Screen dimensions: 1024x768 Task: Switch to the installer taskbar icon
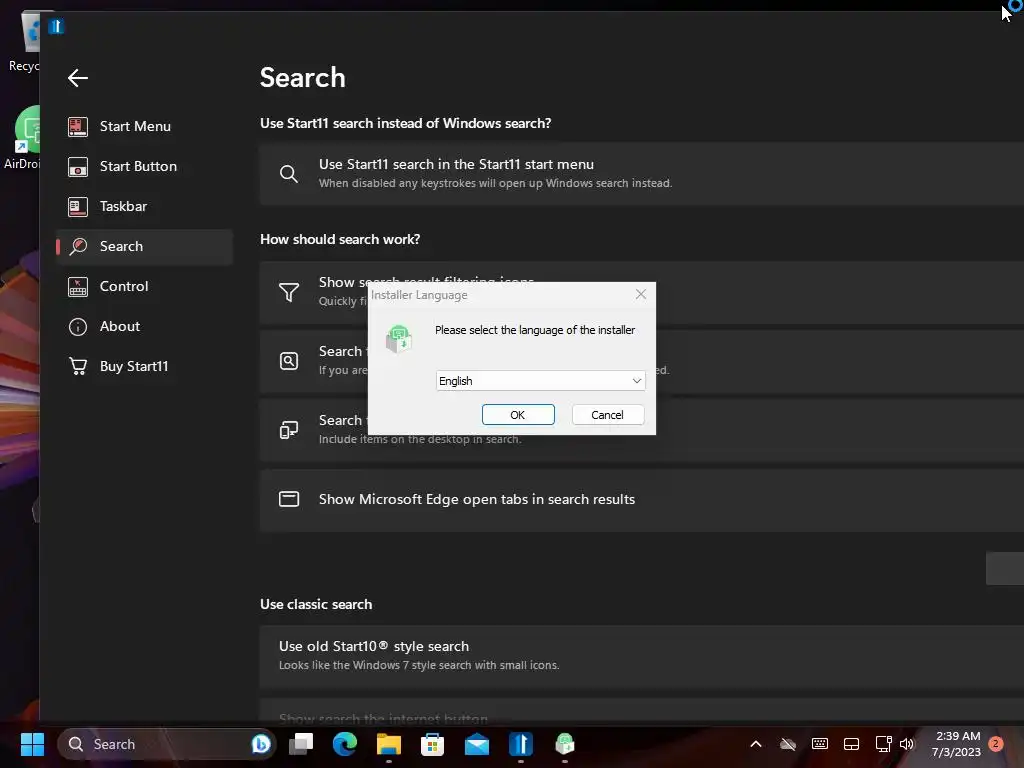(565, 744)
